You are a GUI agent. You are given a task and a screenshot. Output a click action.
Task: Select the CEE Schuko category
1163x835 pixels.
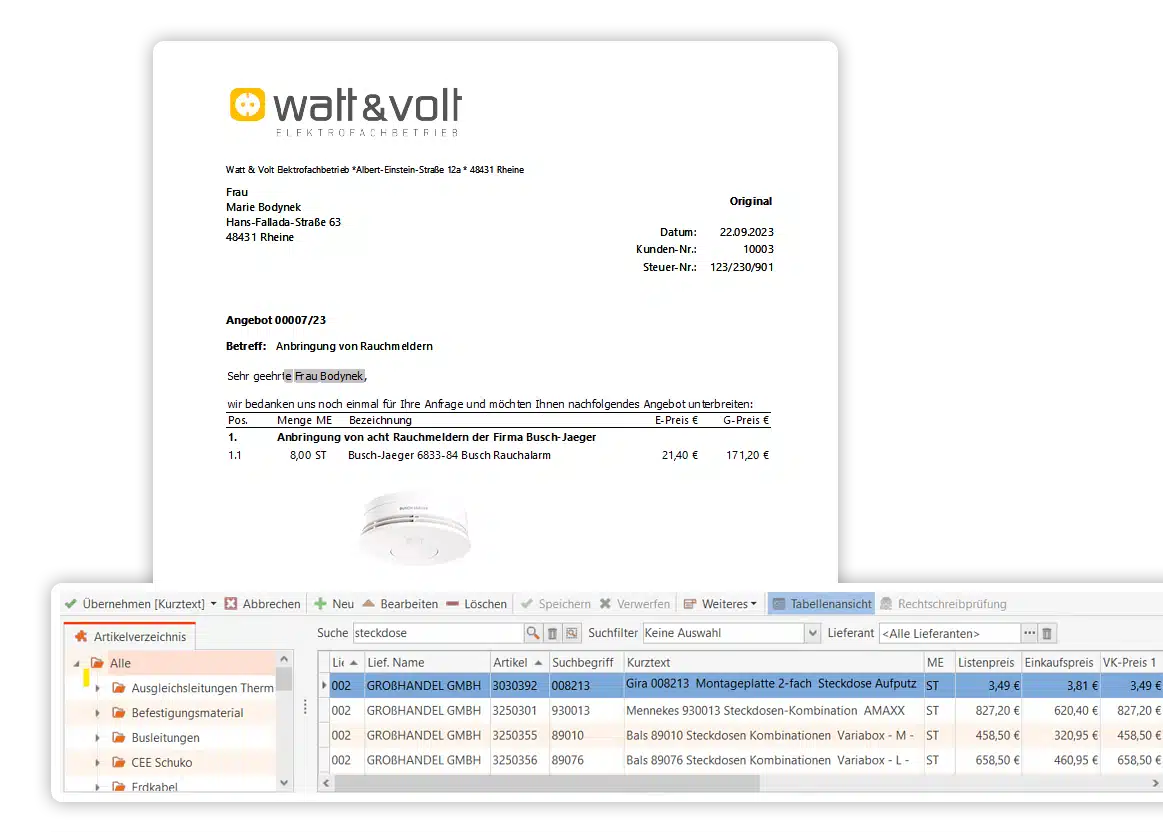tap(161, 762)
